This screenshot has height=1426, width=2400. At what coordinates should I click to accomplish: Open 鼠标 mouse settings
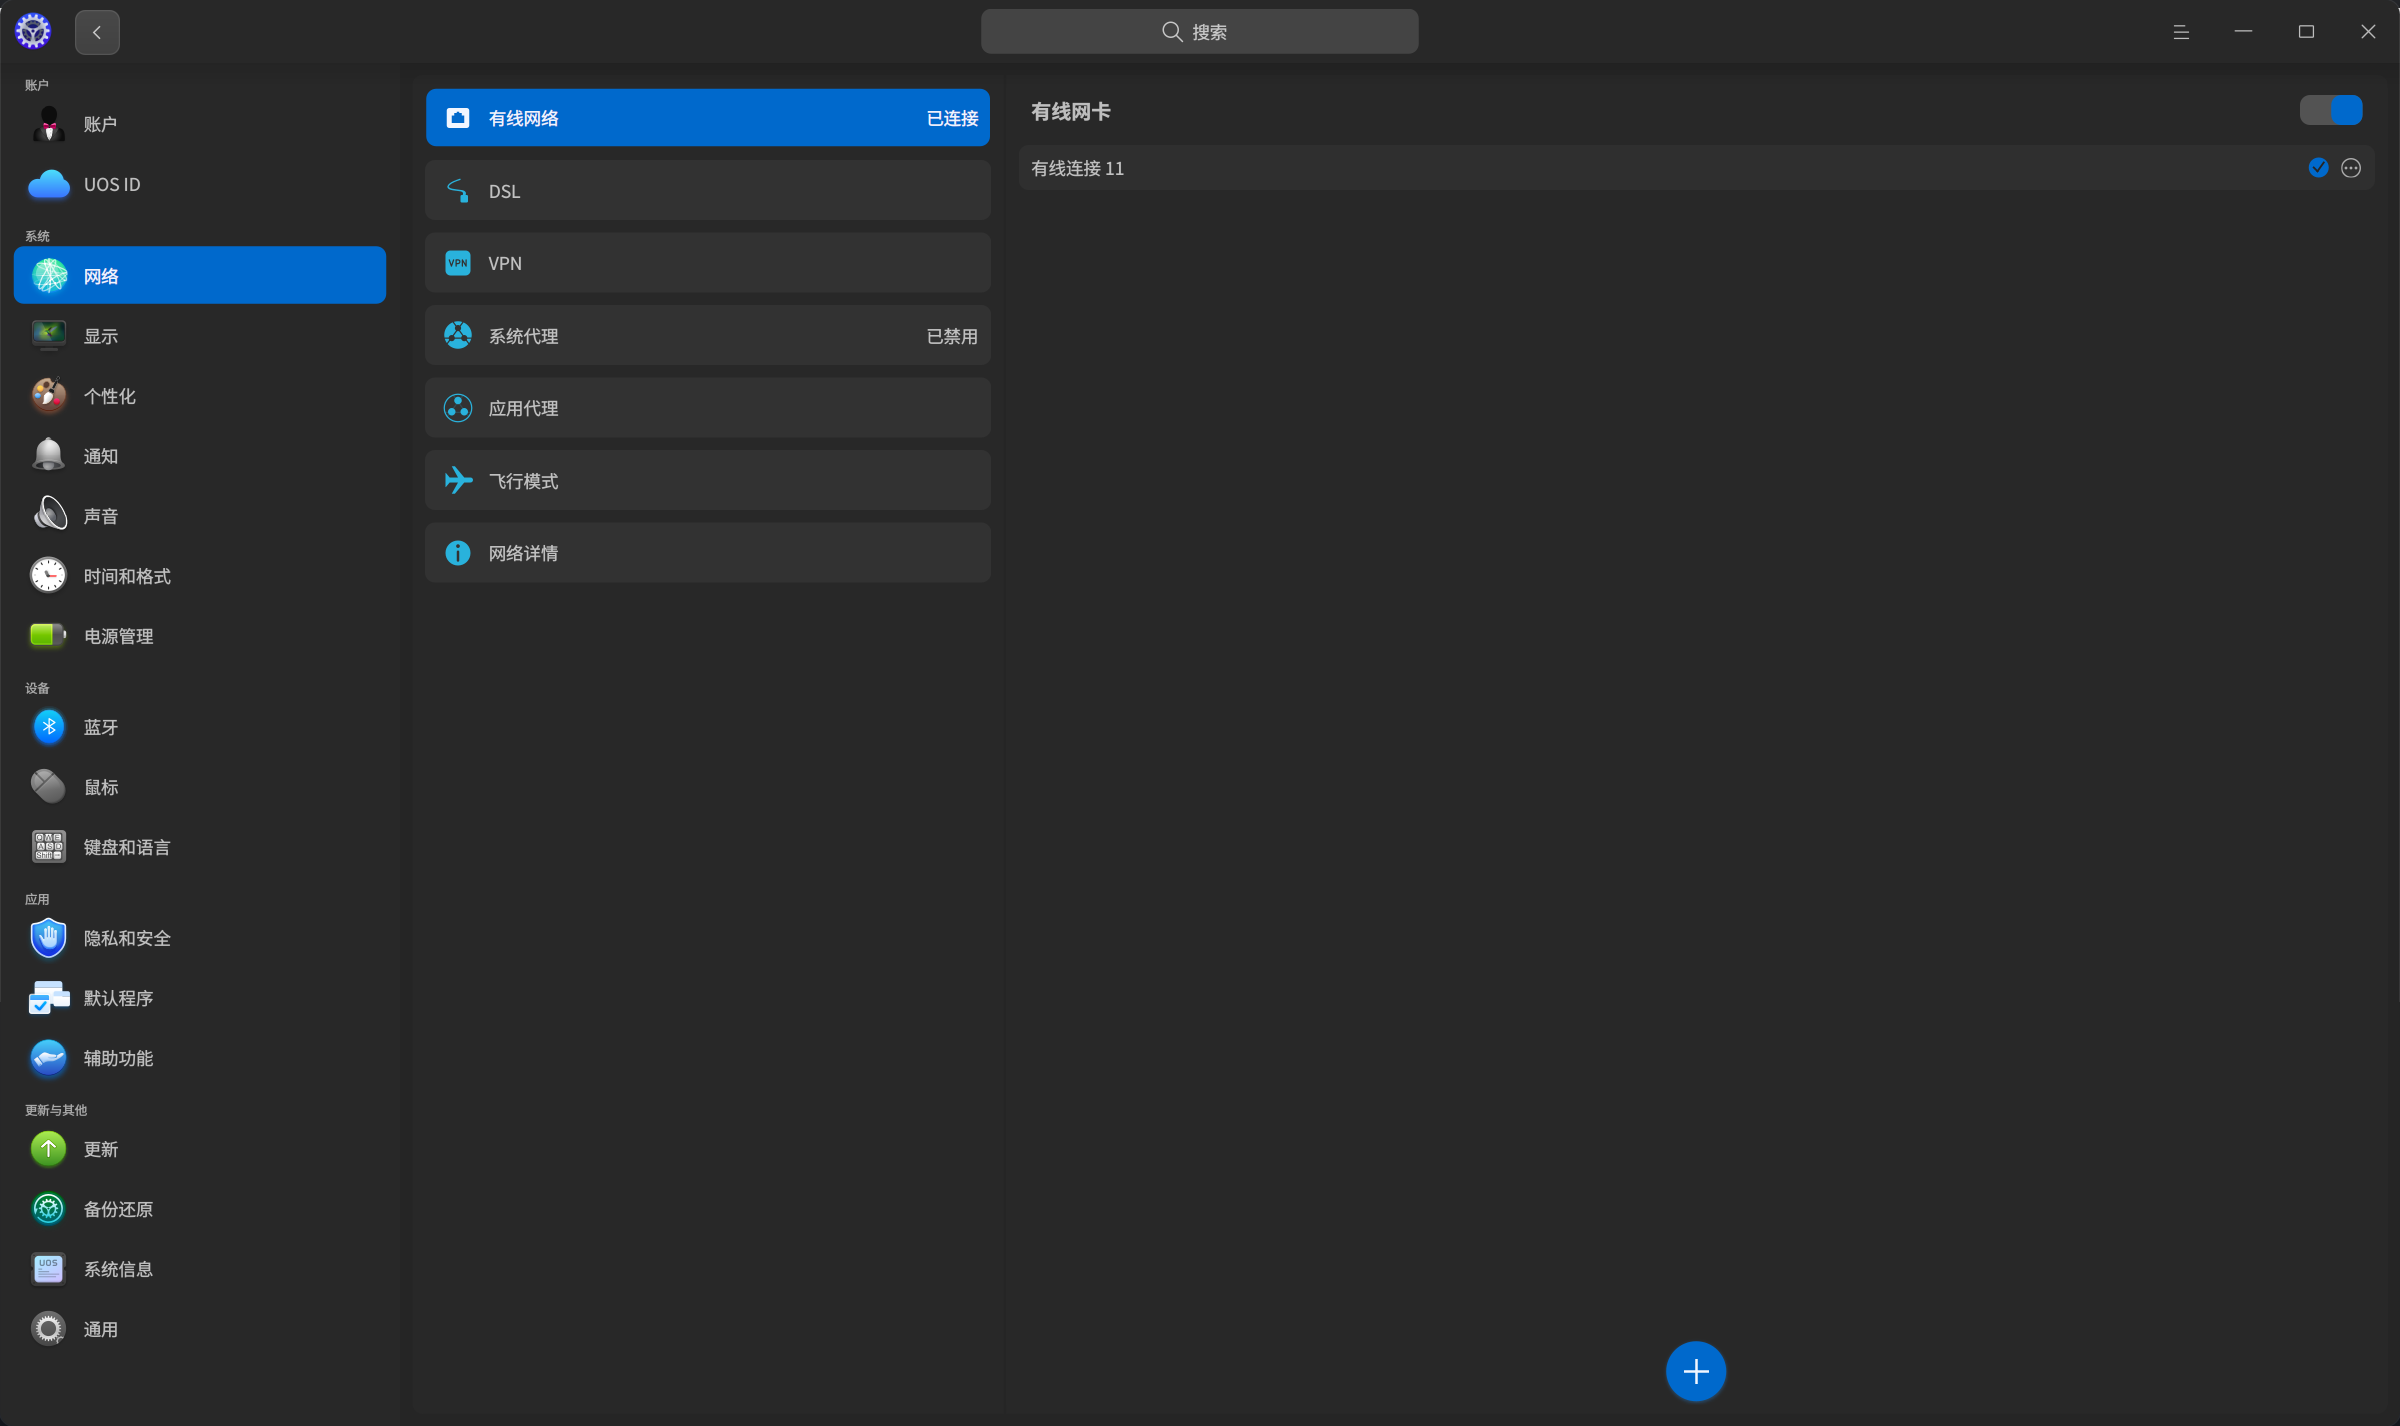pyautogui.click(x=200, y=787)
